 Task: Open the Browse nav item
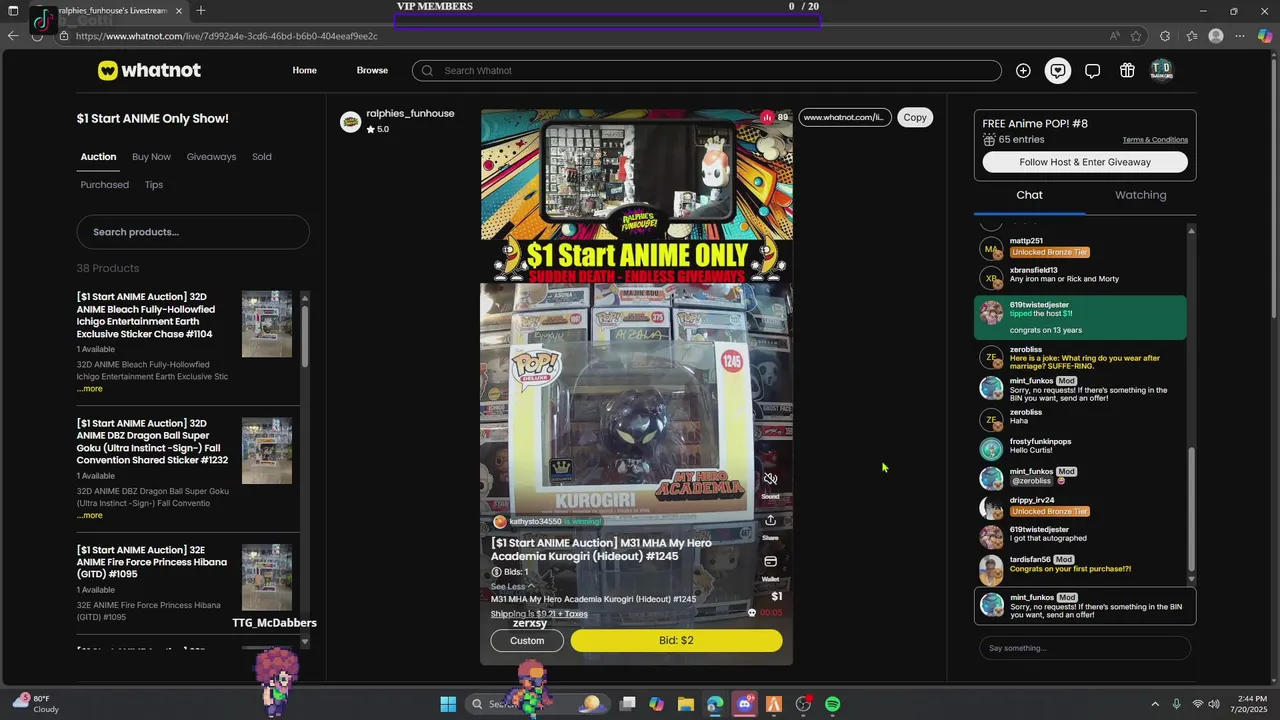pyautogui.click(x=372, y=71)
